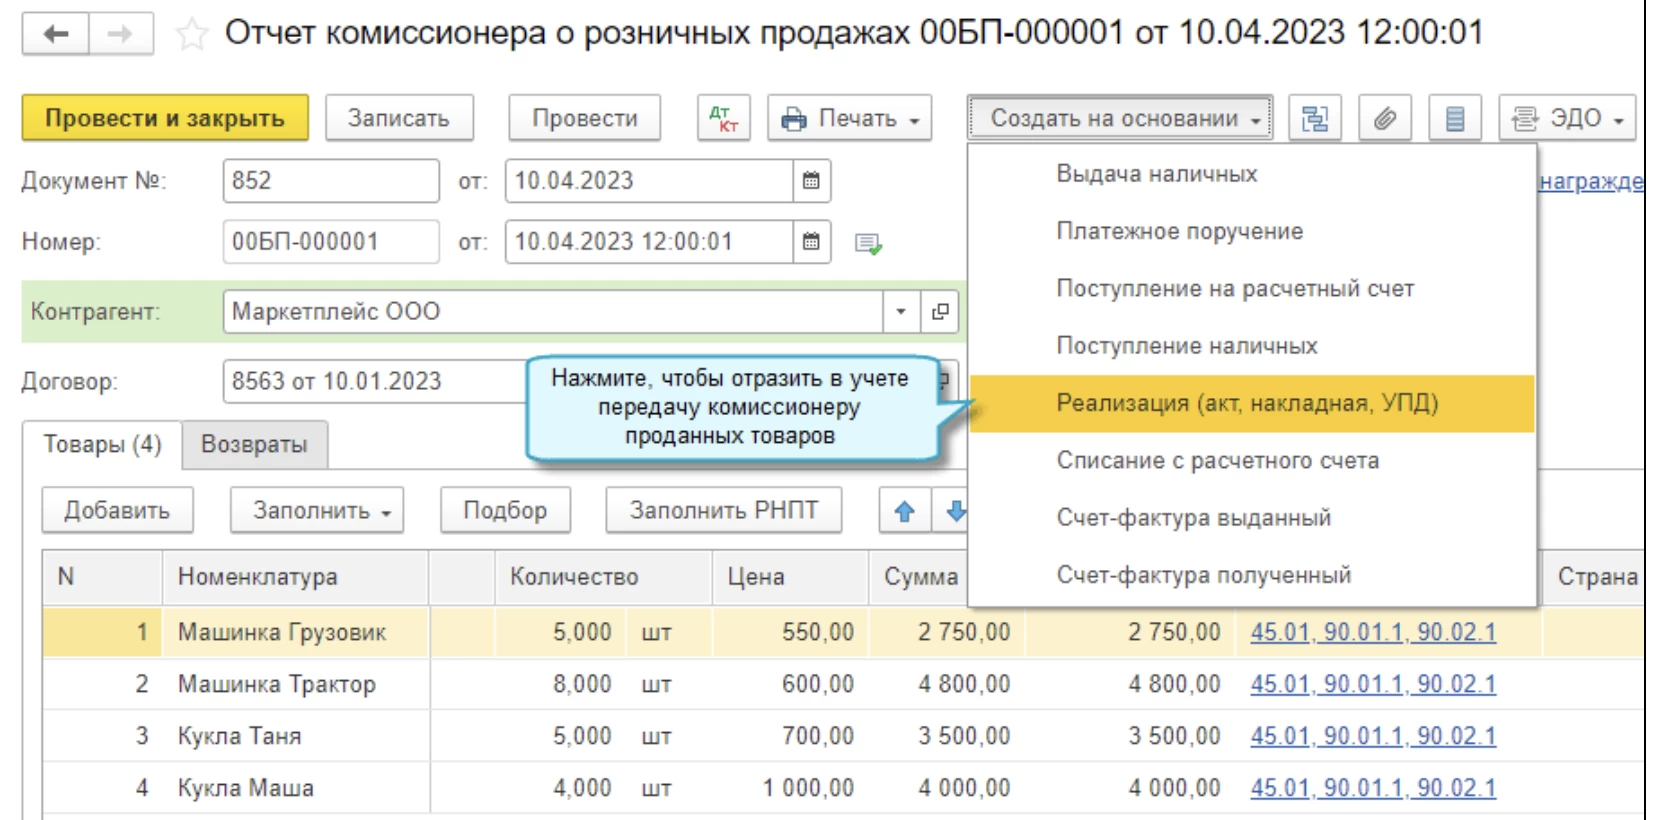Viewport: 1654px width, 820px height.
Task: Open accounts link for Машинка Грузовик row
Action: coord(1372,632)
